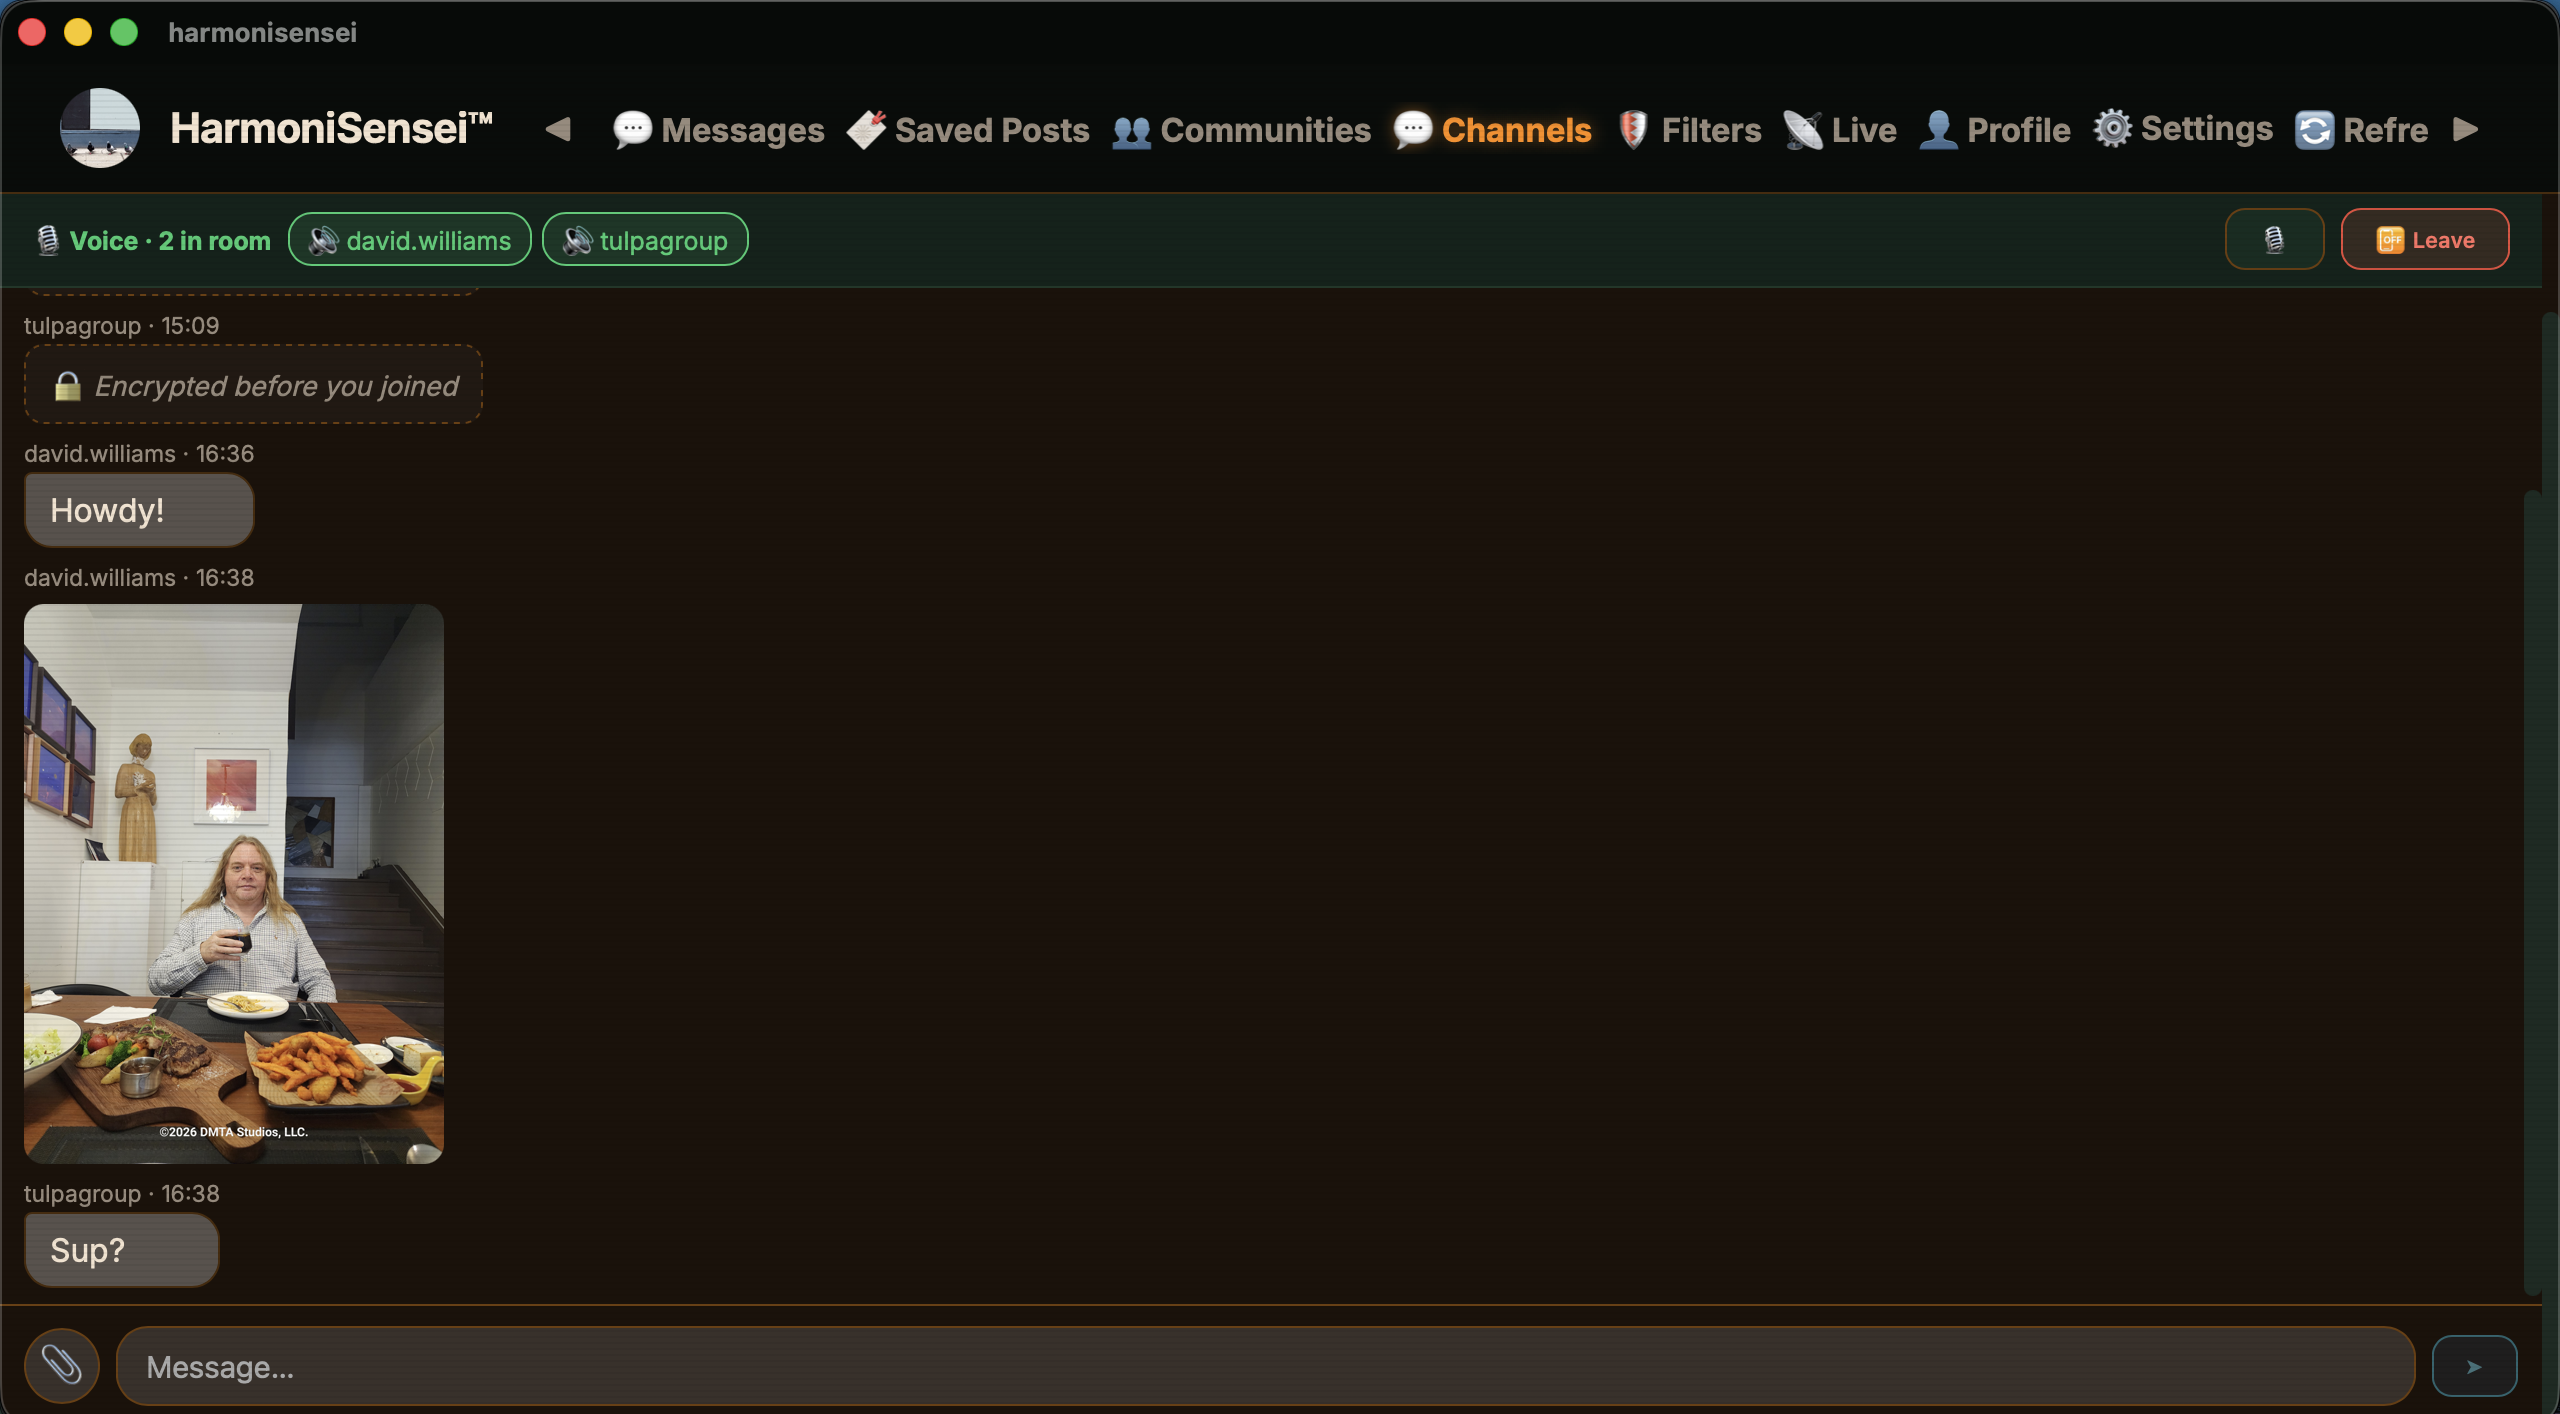This screenshot has width=2560, height=1414.
Task: Click the Messages speech bubble icon
Action: coord(632,130)
